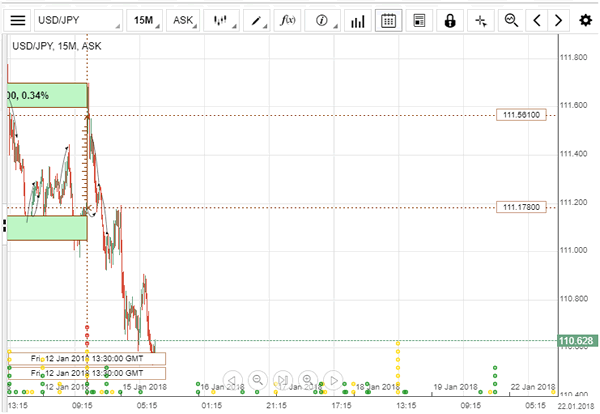
Task: Click the 111.56100 price level label
Action: 522,116
